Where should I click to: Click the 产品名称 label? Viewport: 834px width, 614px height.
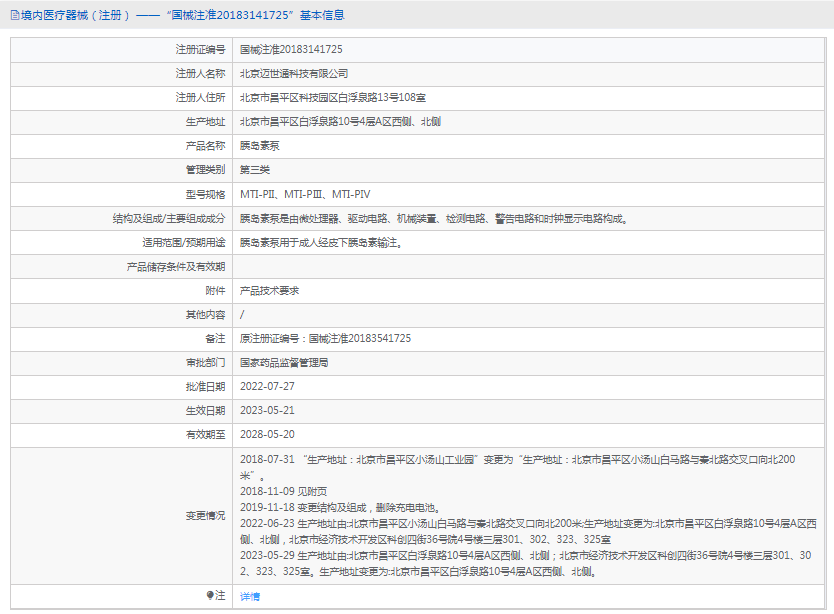click(x=205, y=146)
